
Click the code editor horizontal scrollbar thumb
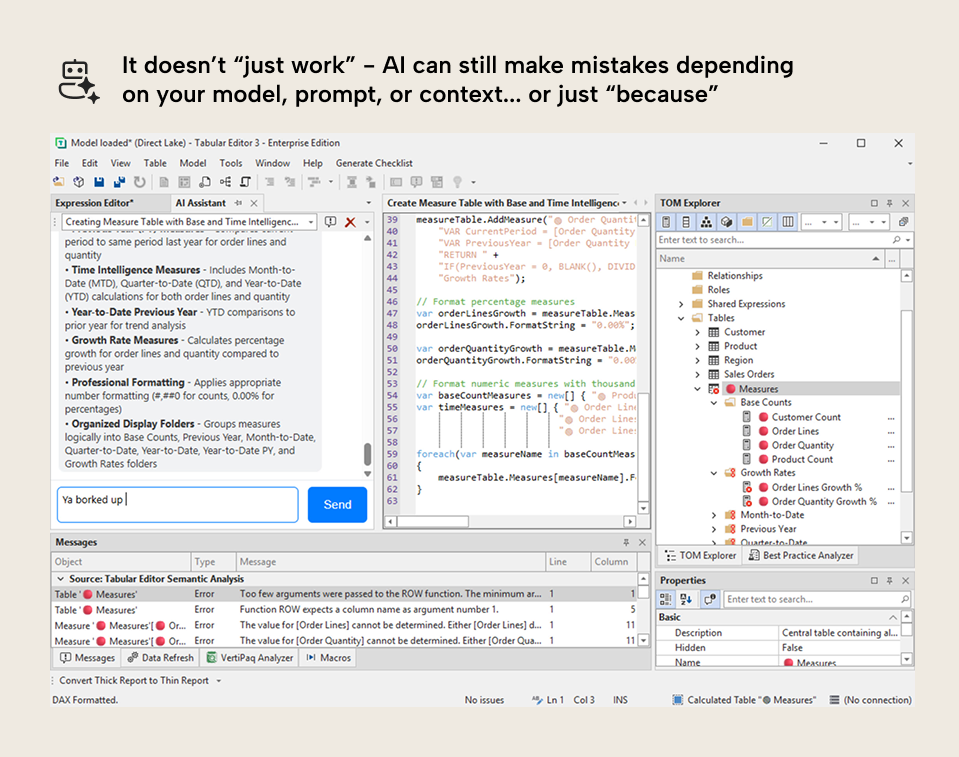(x=433, y=522)
